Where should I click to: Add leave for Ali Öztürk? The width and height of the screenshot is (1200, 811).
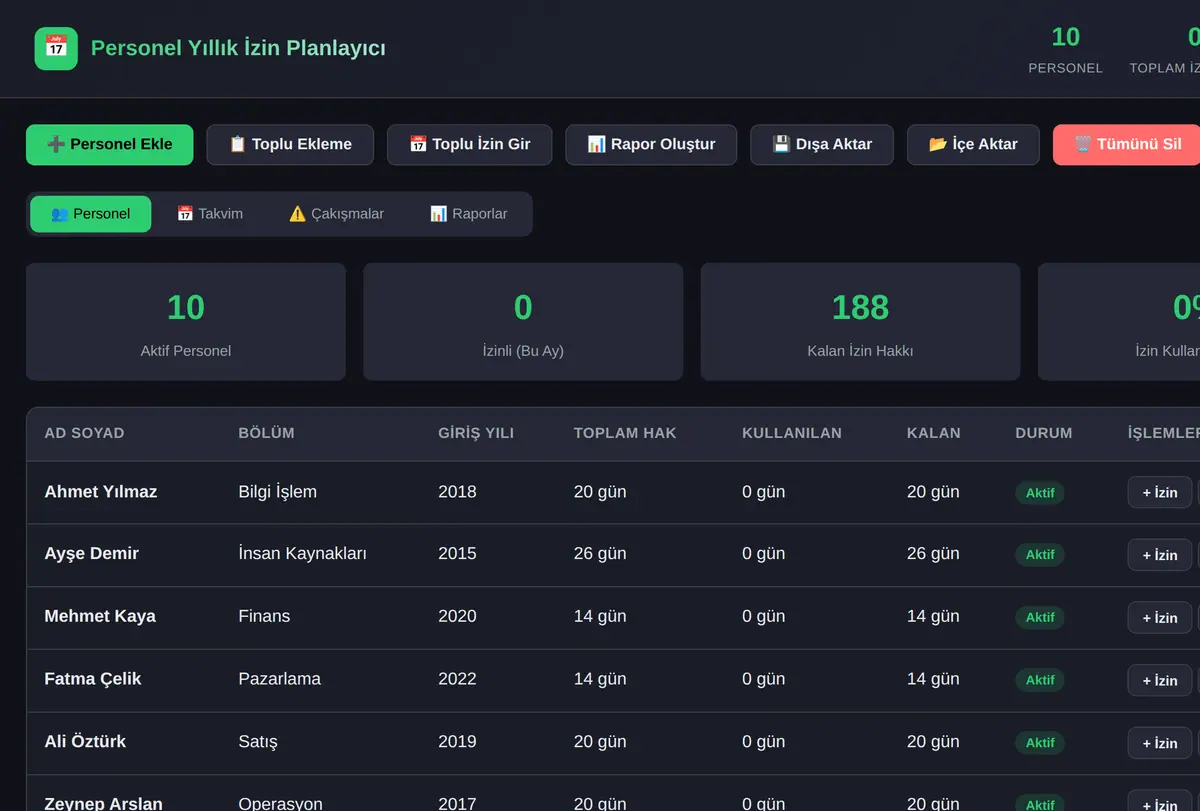point(1160,742)
